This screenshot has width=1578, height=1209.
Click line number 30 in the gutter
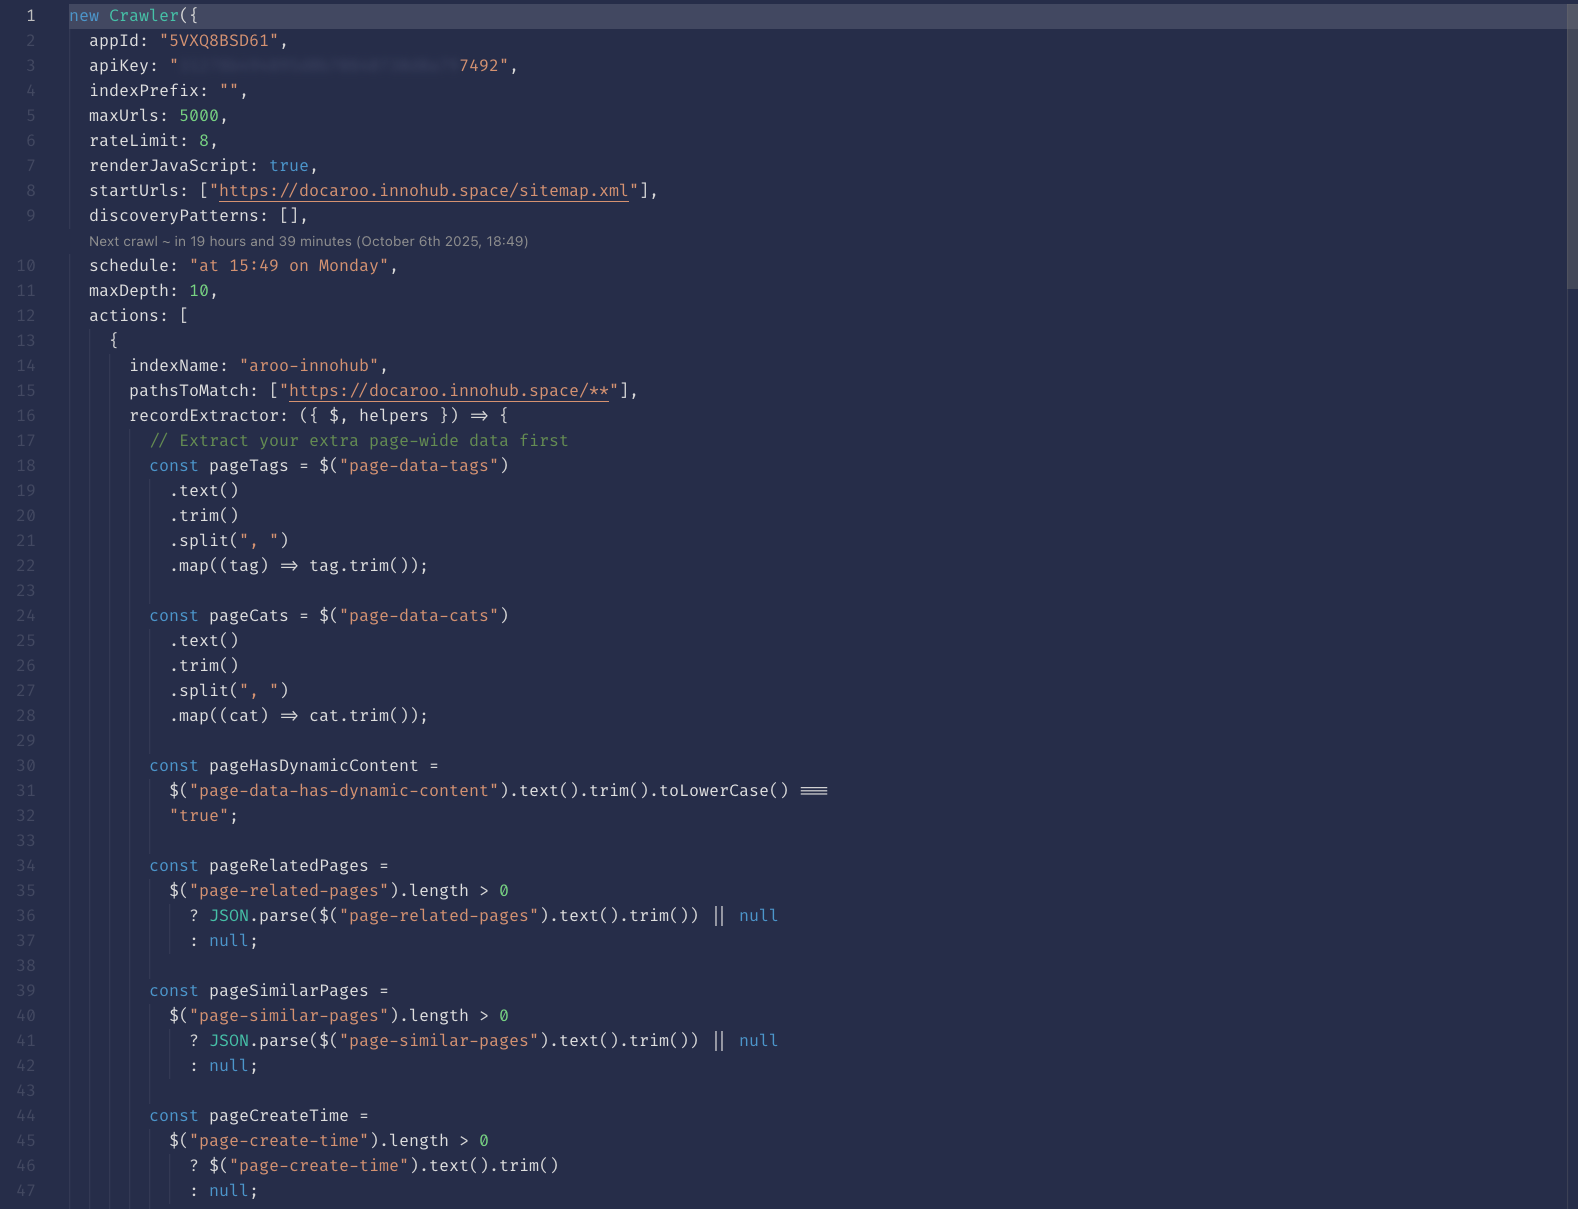[x=26, y=766]
